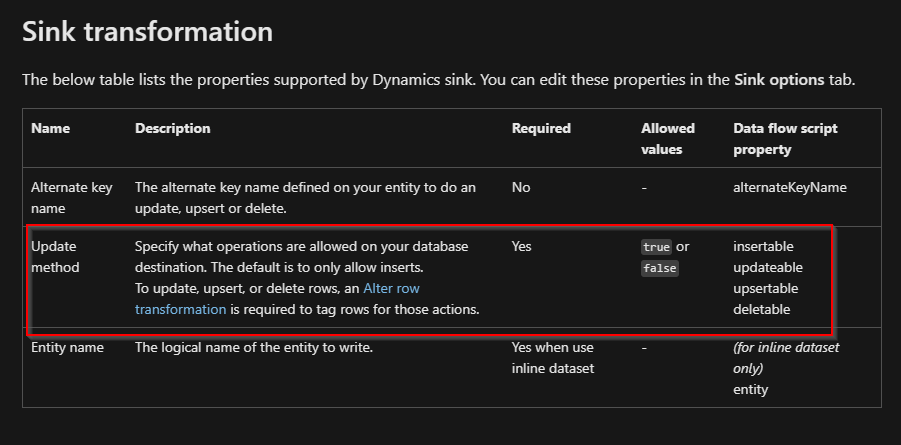Click the entity script property text
Viewport: 901px width, 445px height.
[750, 389]
